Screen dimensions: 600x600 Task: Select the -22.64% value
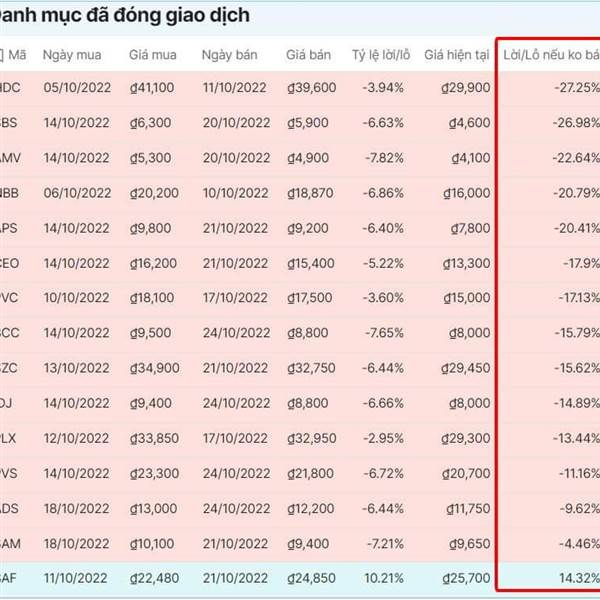576,158
